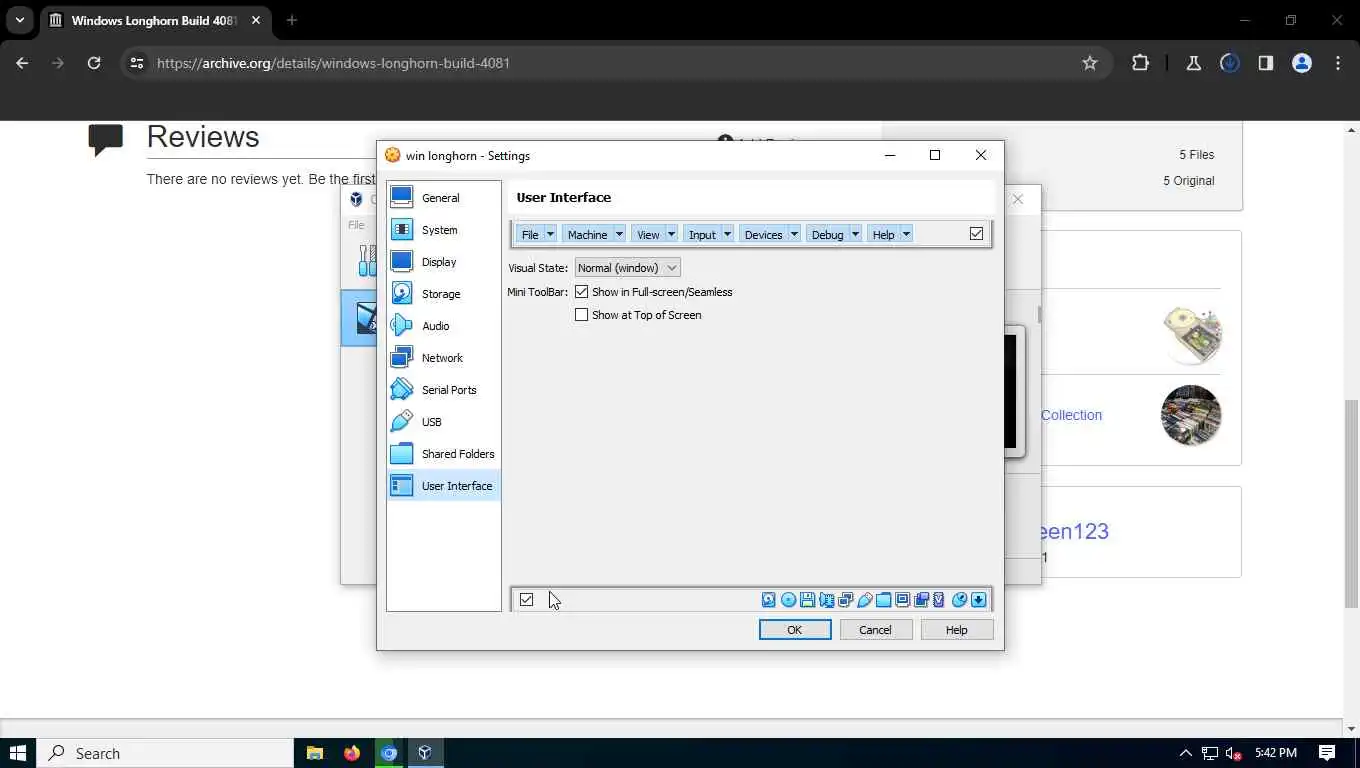The image size is (1360, 768).
Task: Open System settings category
Action: coord(443,230)
